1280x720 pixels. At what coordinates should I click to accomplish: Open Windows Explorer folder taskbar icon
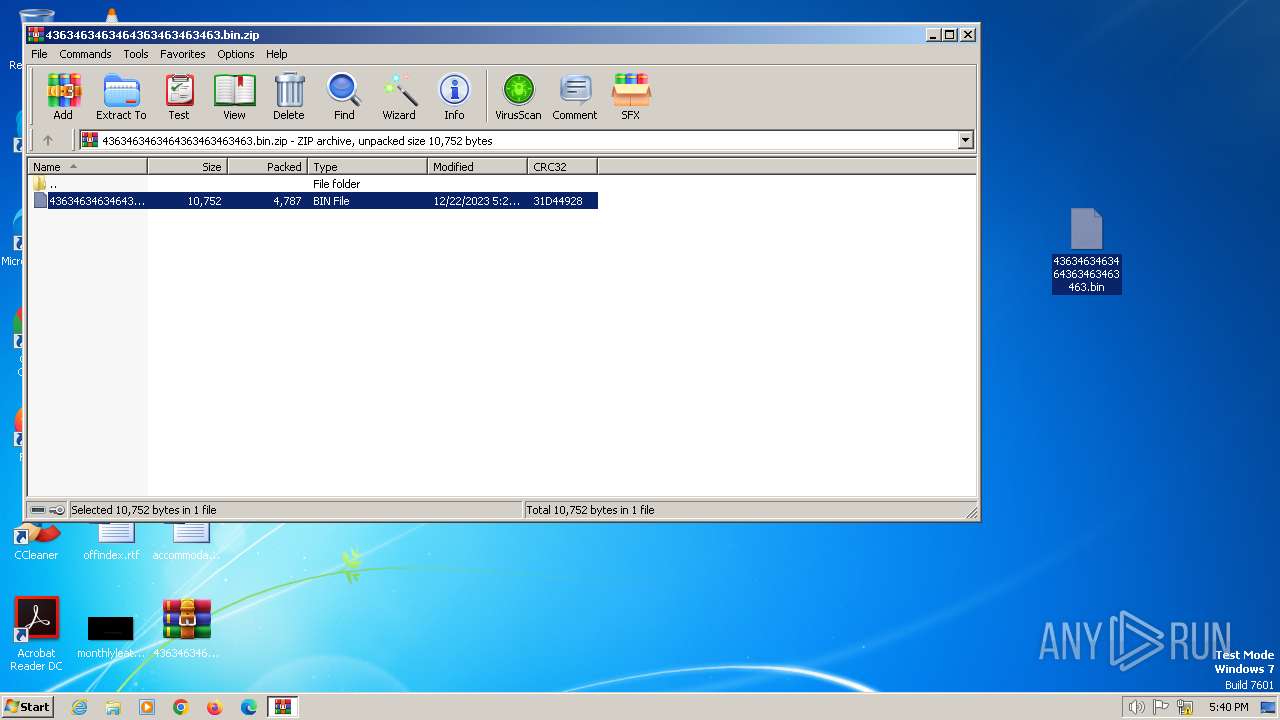pos(113,707)
